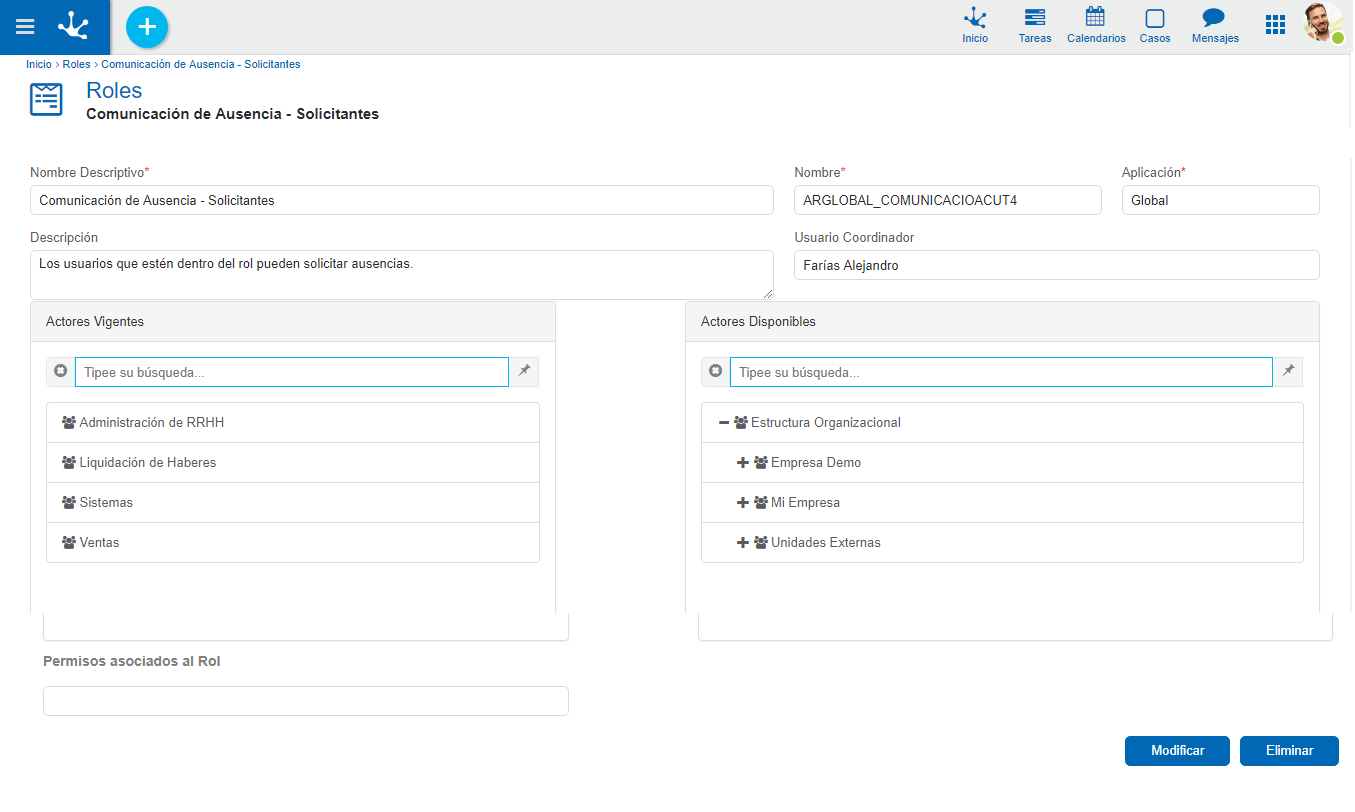
Task: Click the Eliminar button
Action: click(x=1289, y=751)
